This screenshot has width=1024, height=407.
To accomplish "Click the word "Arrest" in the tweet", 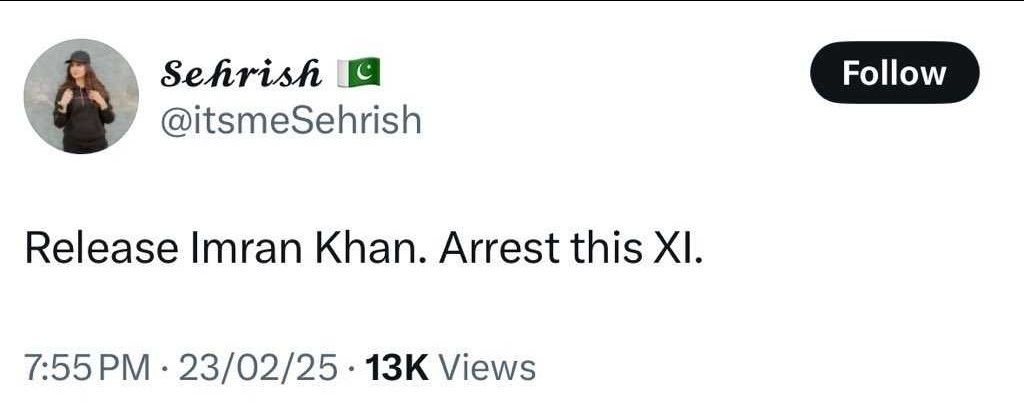I will tap(500, 249).
